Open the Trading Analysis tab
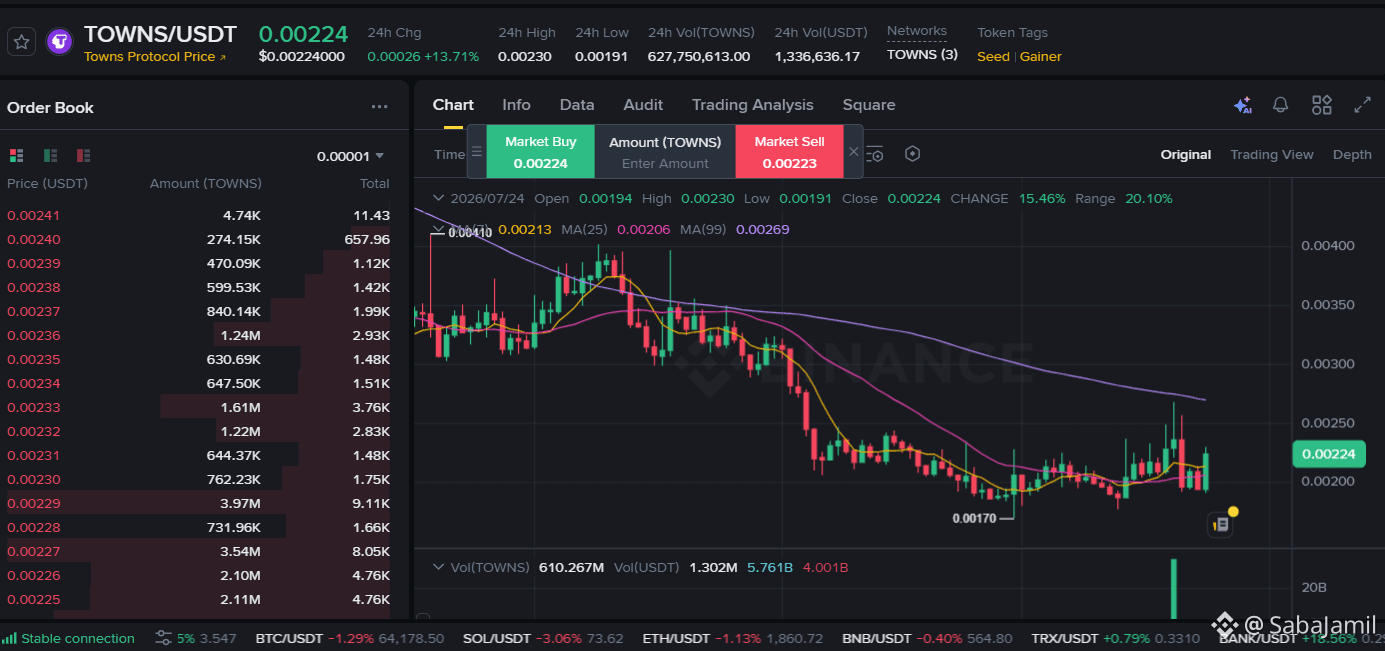The height and width of the screenshot is (651, 1385). pyautogui.click(x=753, y=105)
